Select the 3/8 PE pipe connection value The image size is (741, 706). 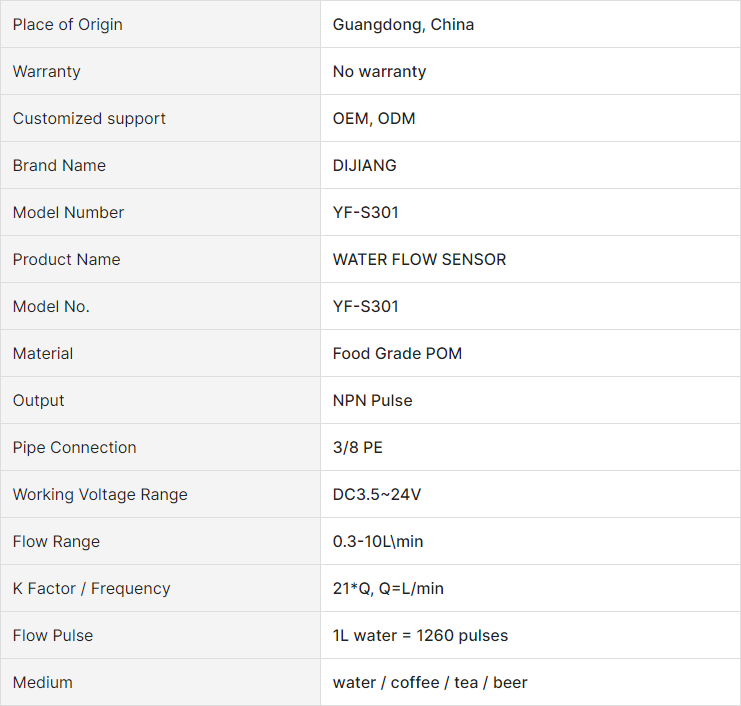coord(357,448)
